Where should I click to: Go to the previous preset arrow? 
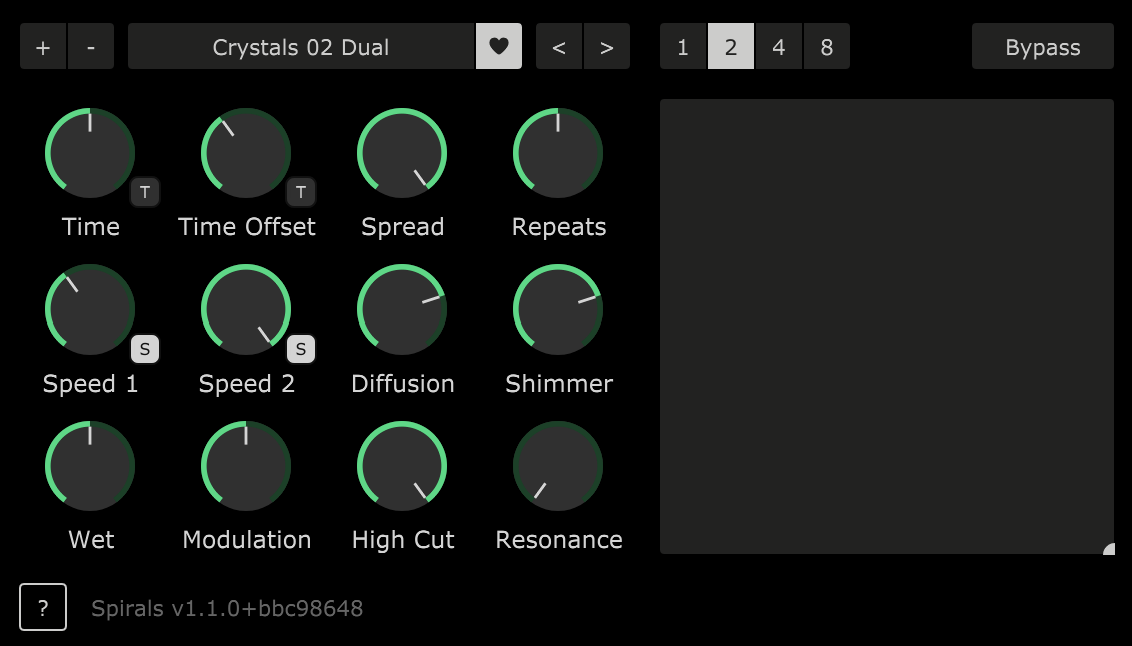point(559,47)
